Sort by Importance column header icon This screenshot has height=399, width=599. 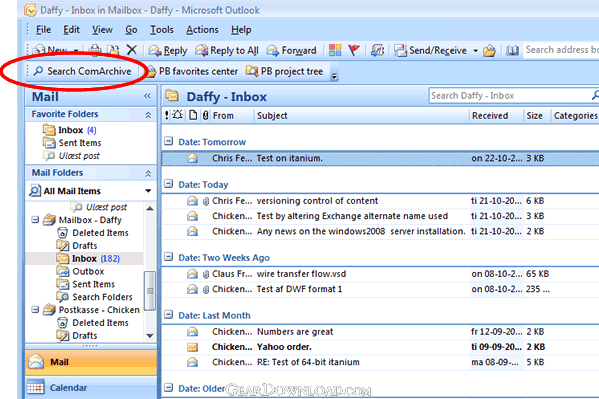pyautogui.click(x=167, y=115)
